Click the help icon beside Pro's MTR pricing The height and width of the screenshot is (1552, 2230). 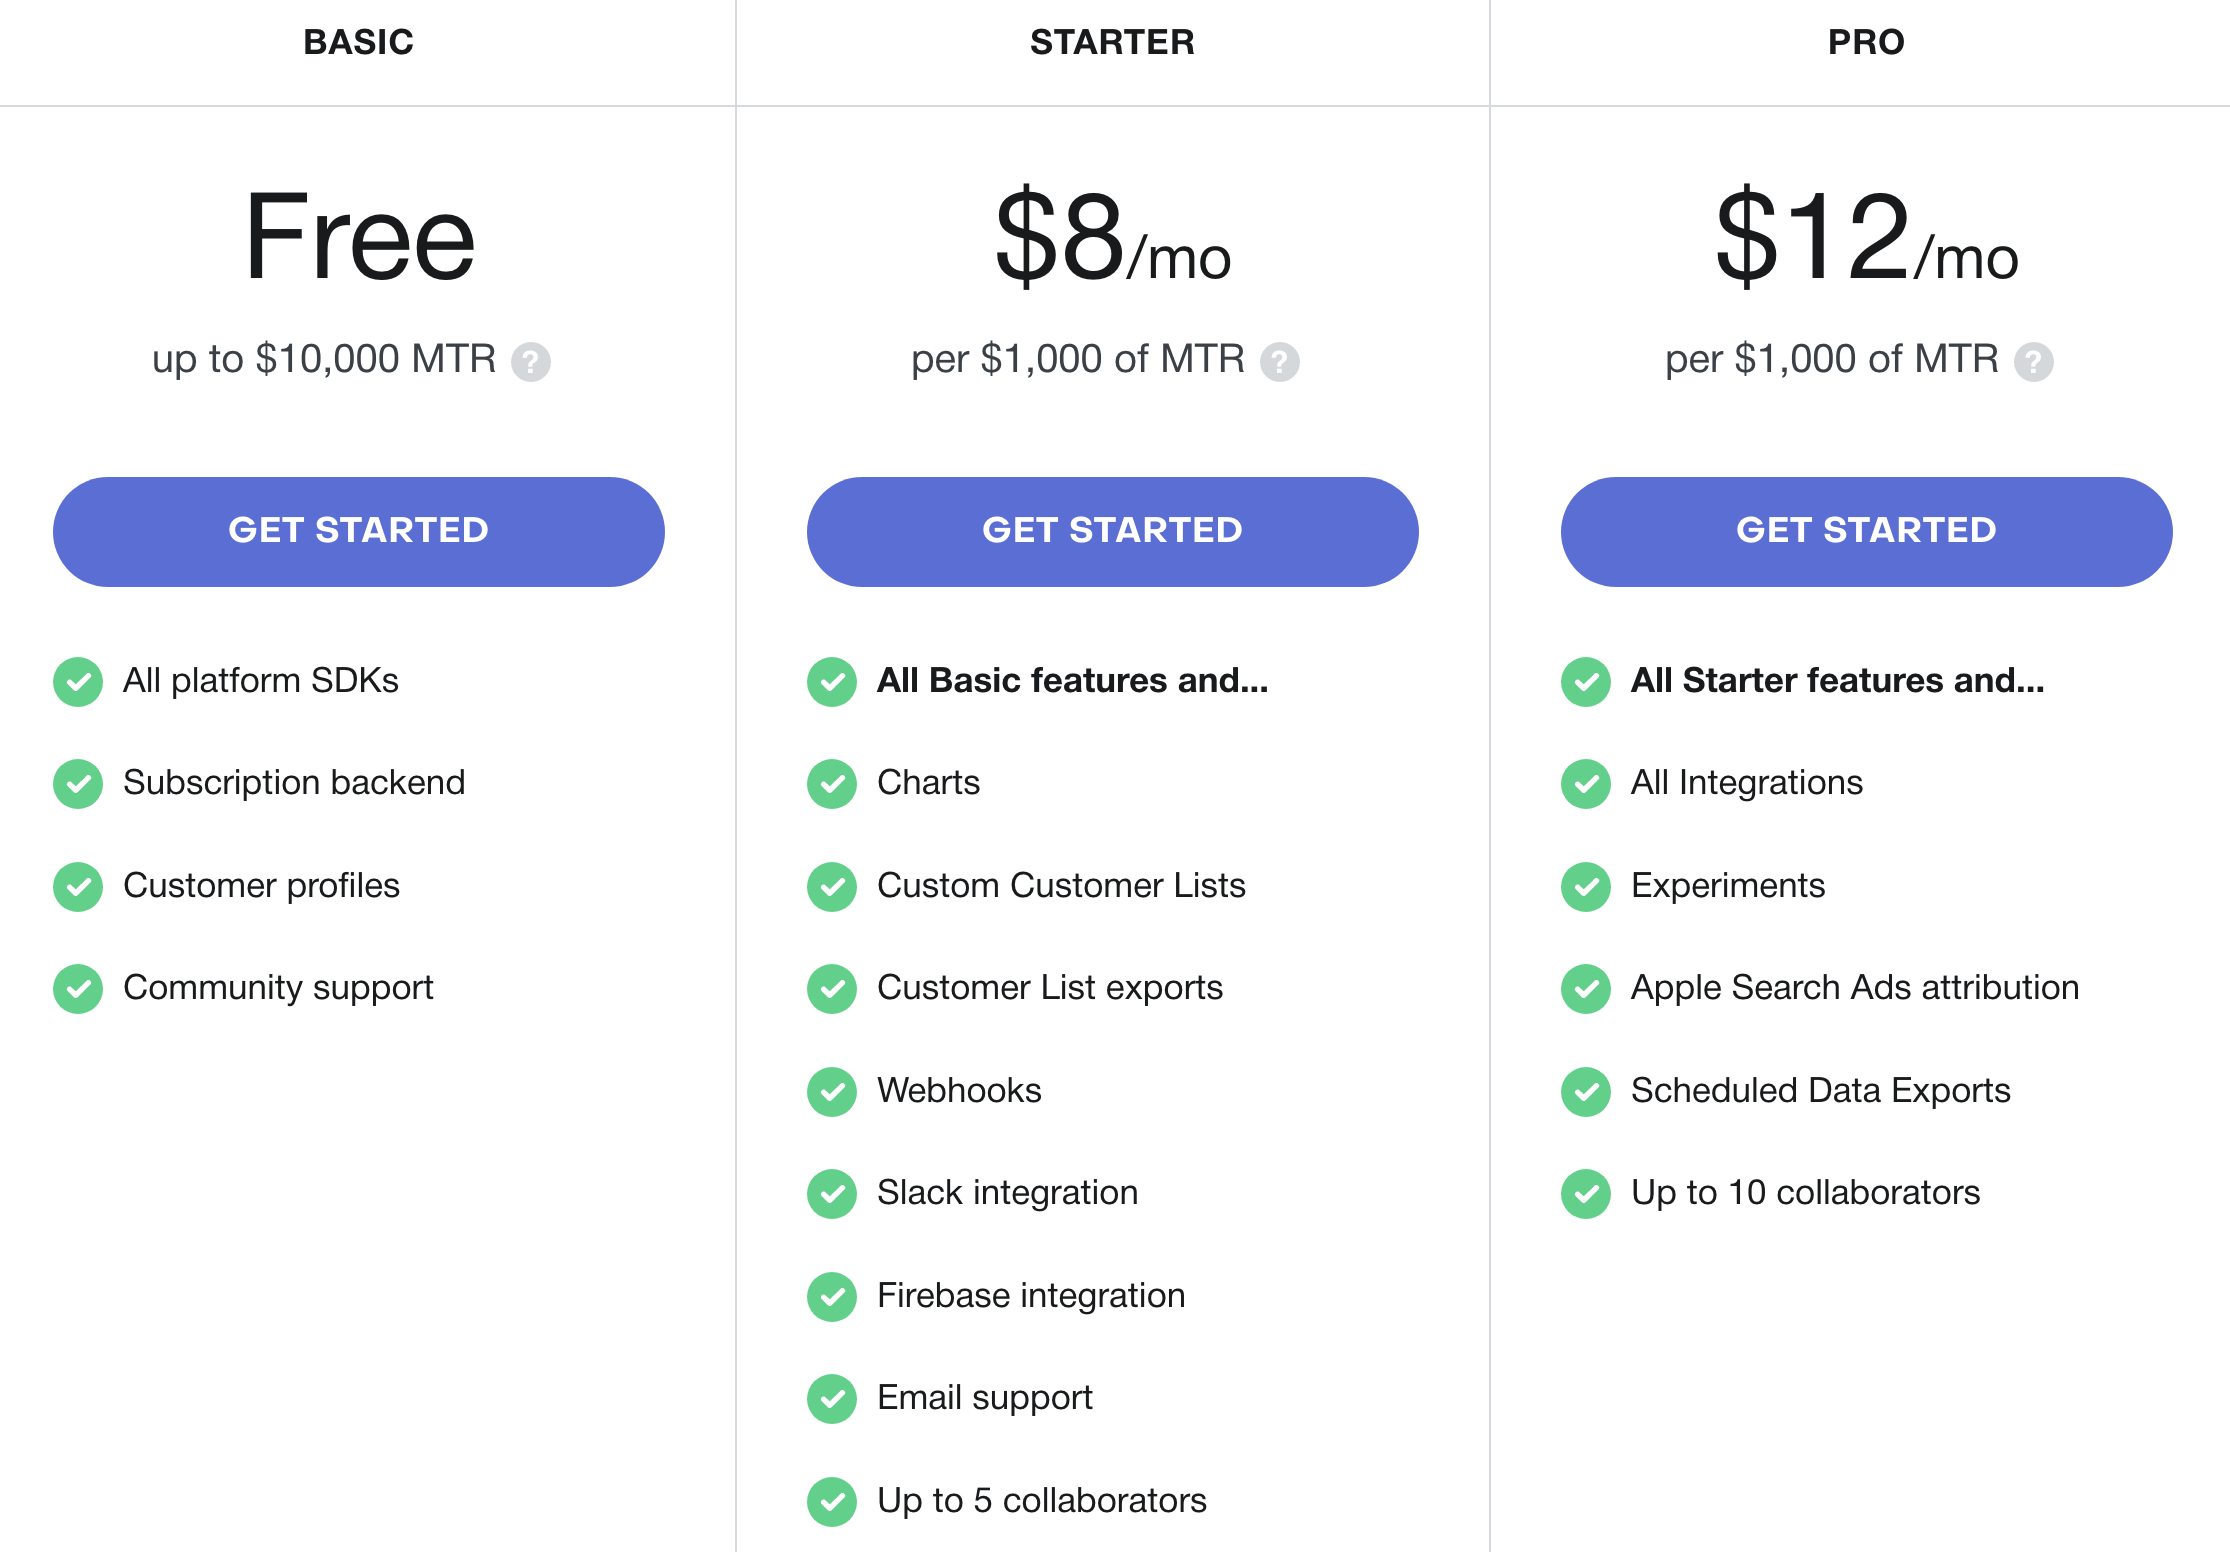click(2033, 361)
